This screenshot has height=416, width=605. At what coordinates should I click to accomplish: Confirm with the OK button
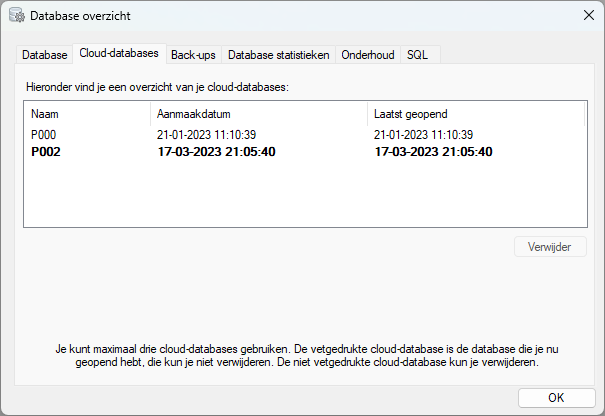[x=556, y=397]
